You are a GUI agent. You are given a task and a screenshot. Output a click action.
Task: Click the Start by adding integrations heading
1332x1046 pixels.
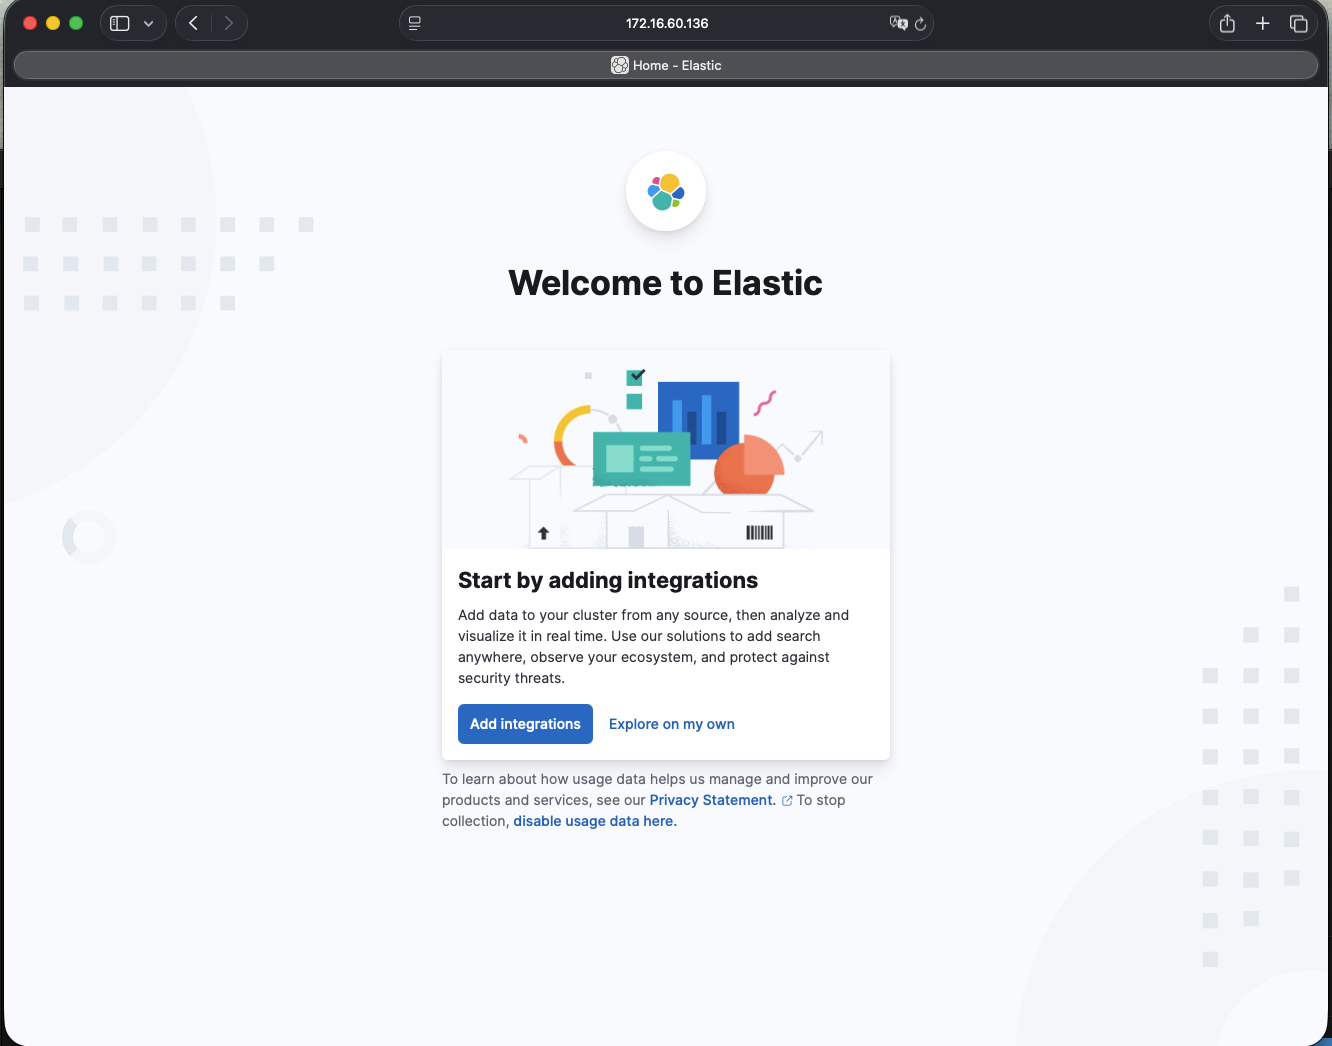click(x=608, y=580)
